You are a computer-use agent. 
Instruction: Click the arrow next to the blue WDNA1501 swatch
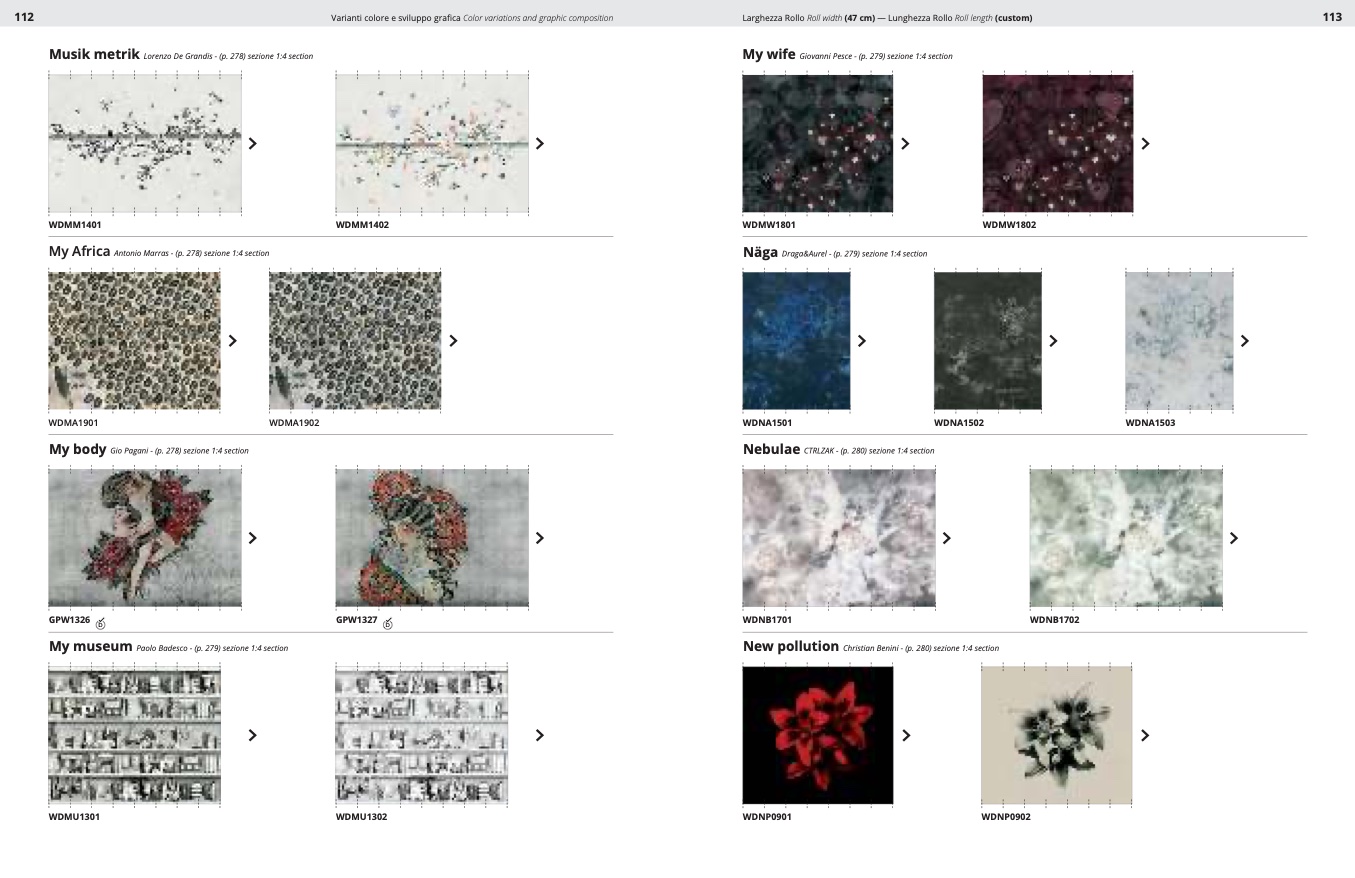(862, 341)
